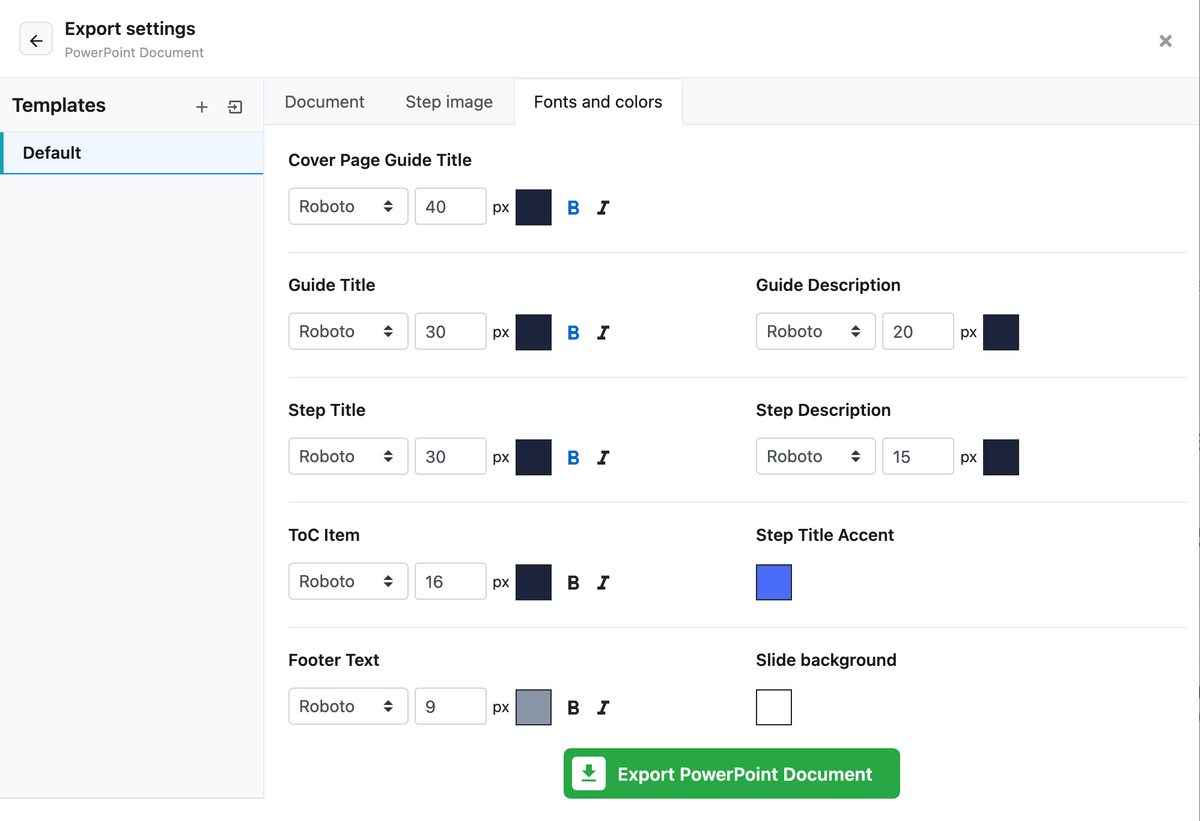Toggle italic for Step Title
This screenshot has height=821, width=1200.
click(x=603, y=458)
